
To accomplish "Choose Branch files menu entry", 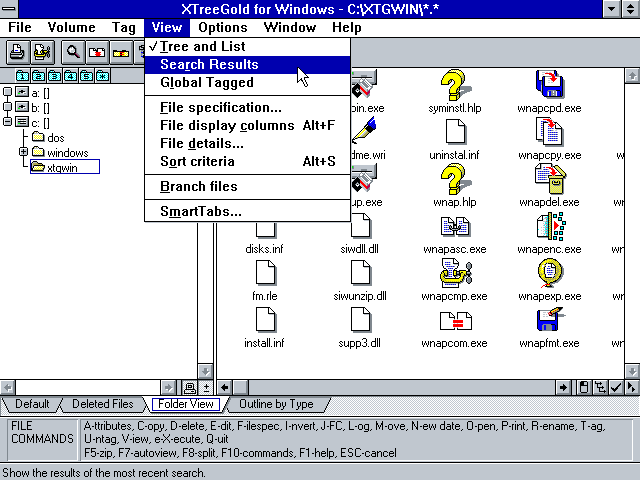I will tap(247, 187).
